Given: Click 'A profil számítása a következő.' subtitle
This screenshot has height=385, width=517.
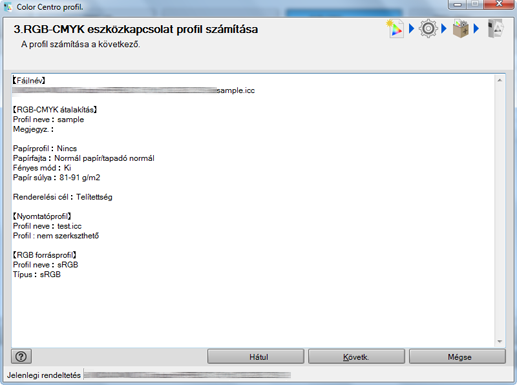Looking at the screenshot, I should click(x=81, y=44).
